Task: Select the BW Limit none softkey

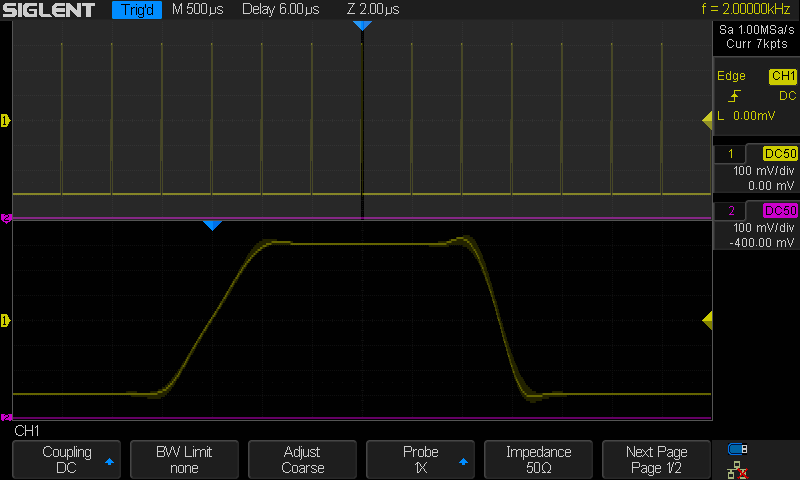Action: [x=184, y=460]
